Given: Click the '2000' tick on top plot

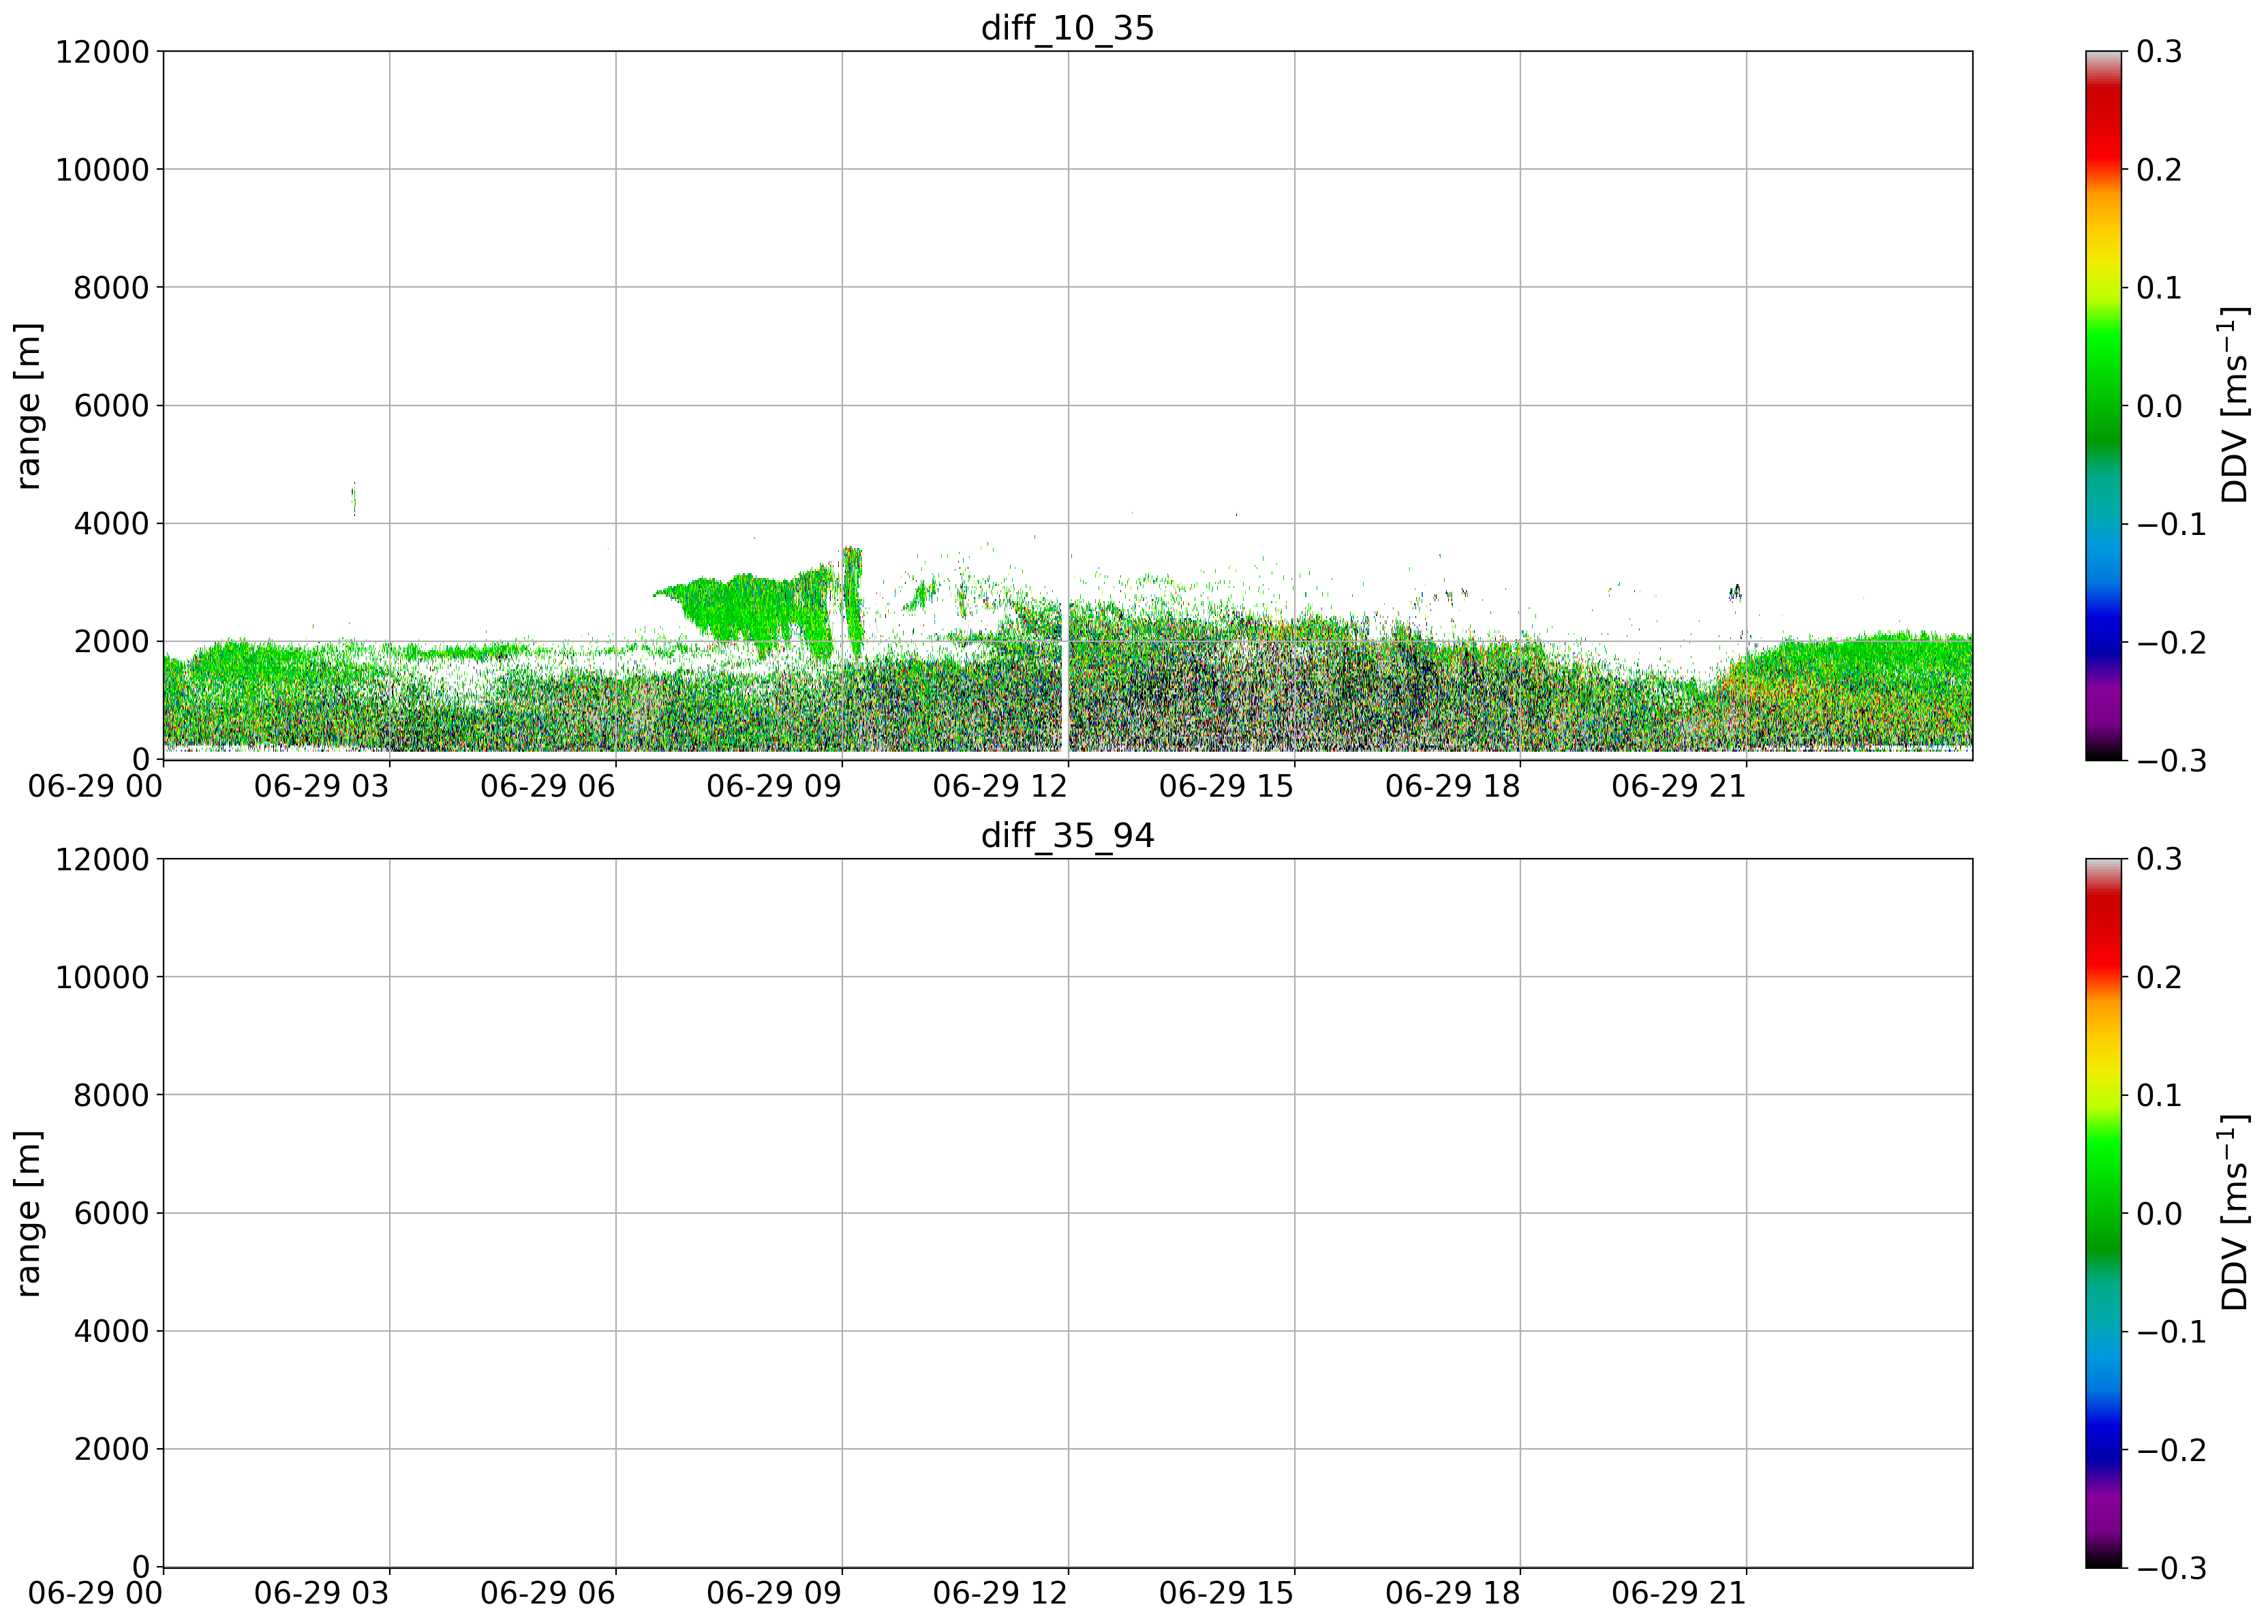Looking at the screenshot, I should (x=111, y=641).
